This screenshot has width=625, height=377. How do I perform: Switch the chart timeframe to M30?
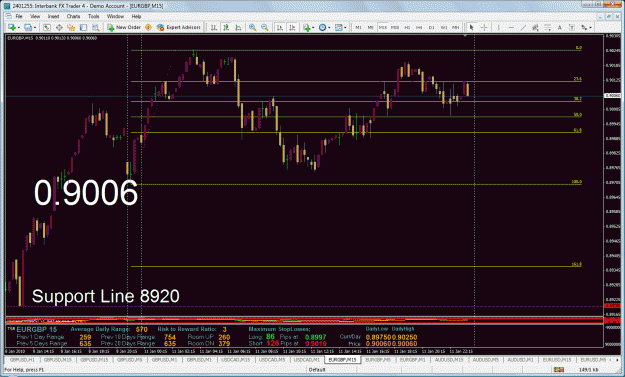coord(395,27)
